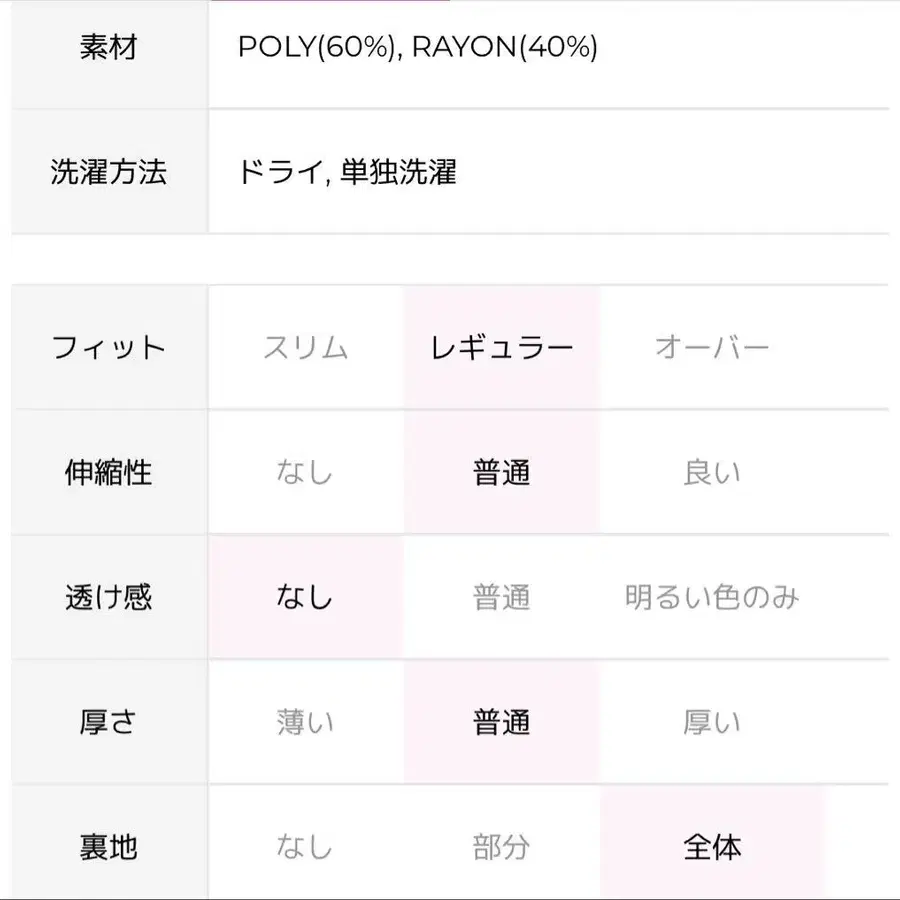Select なし in the 伸縮性 row

(x=305, y=473)
